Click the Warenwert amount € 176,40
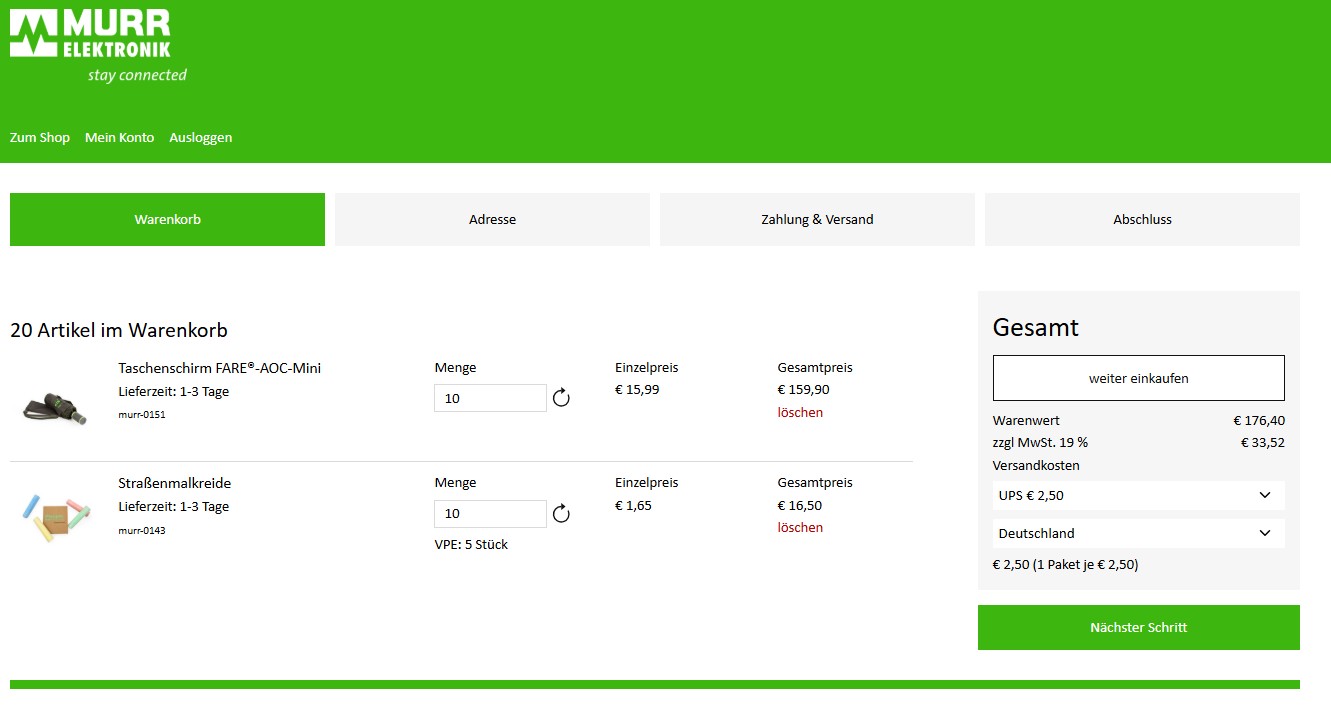Viewport: 1331px width, 719px height. [x=1259, y=421]
